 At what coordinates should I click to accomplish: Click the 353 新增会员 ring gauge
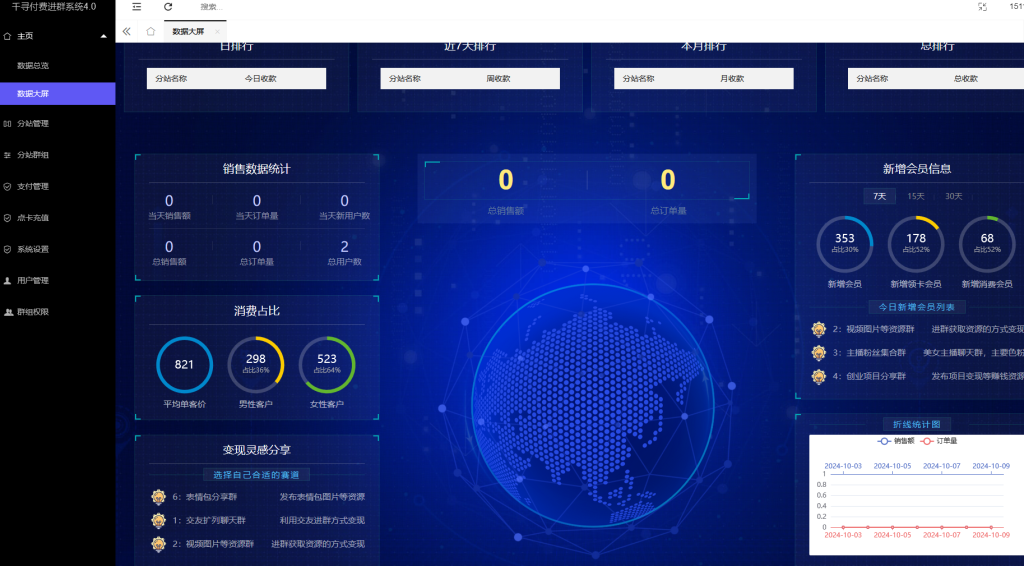(844, 244)
